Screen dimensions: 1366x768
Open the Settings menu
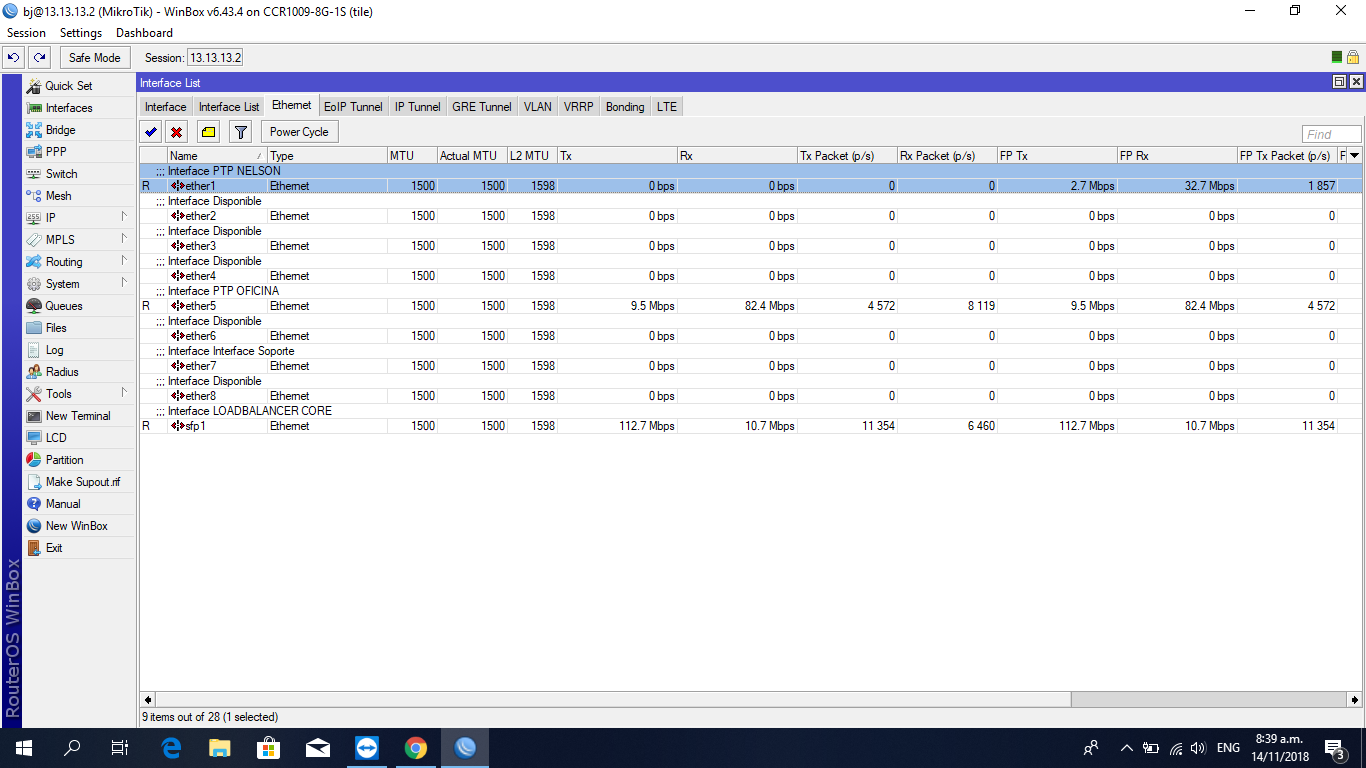tap(81, 33)
